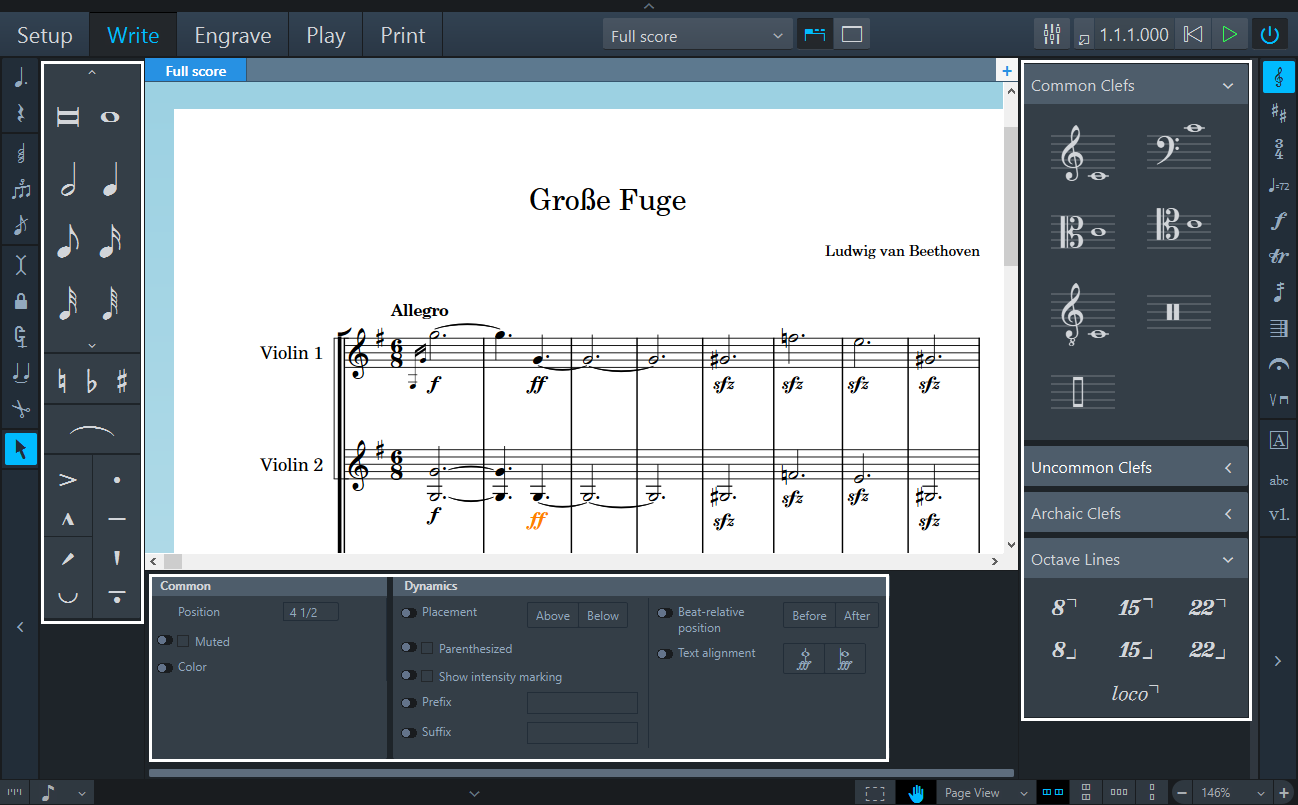Switch to Play mode
The width and height of the screenshot is (1298, 805).
pos(326,36)
